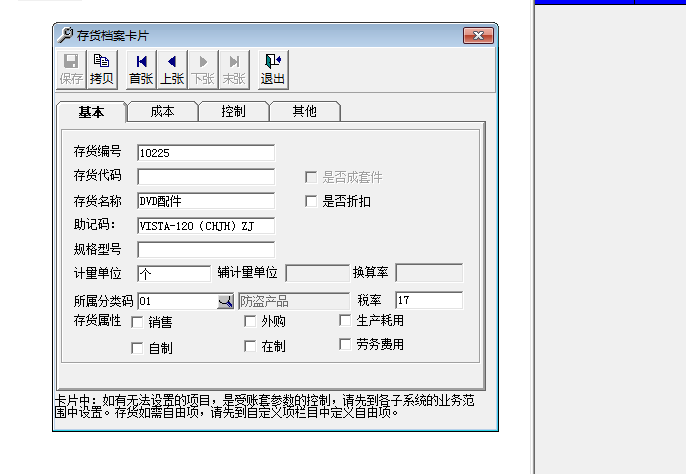Click the 助记码 field
Viewport: 686px width, 474px height.
[206, 226]
